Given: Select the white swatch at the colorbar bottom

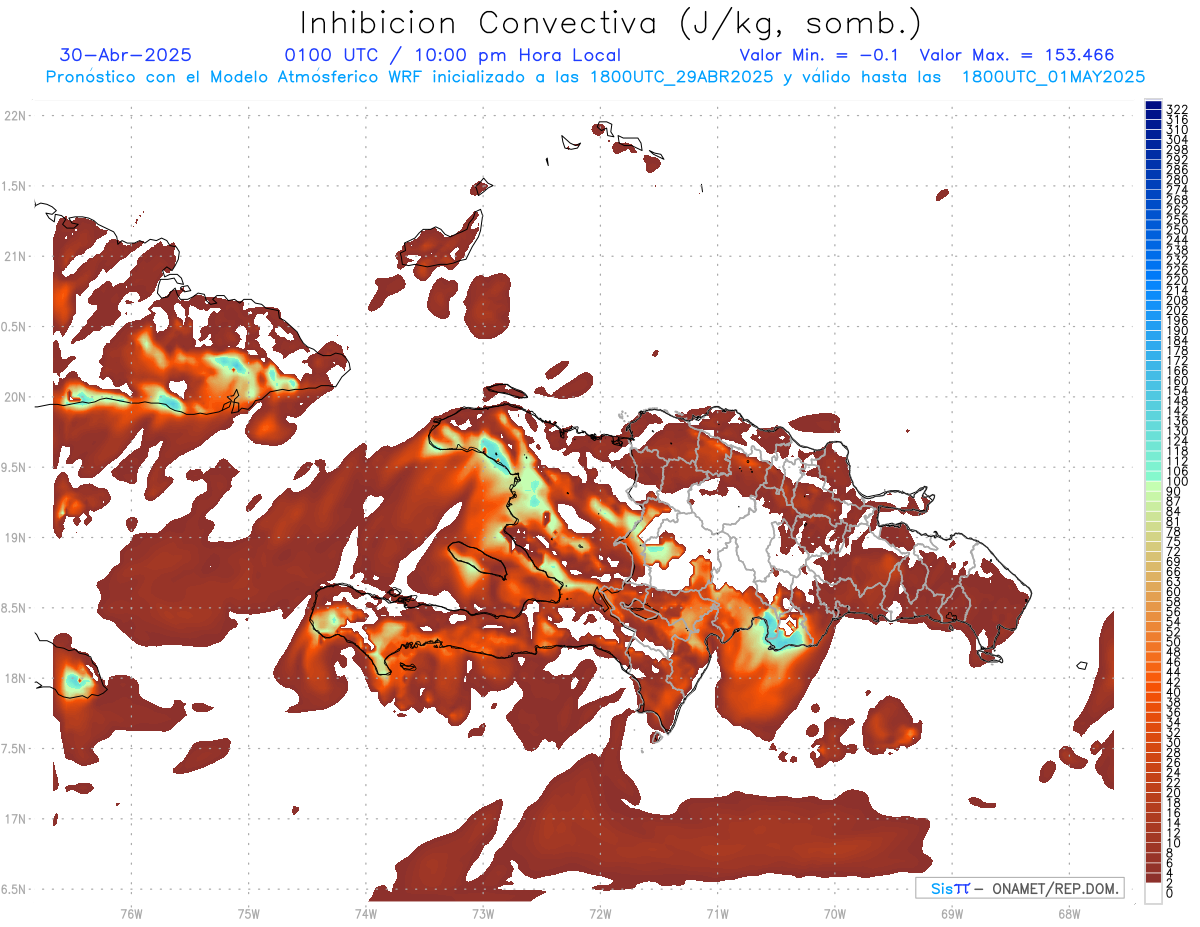Looking at the screenshot, I should pyautogui.click(x=1153, y=894).
